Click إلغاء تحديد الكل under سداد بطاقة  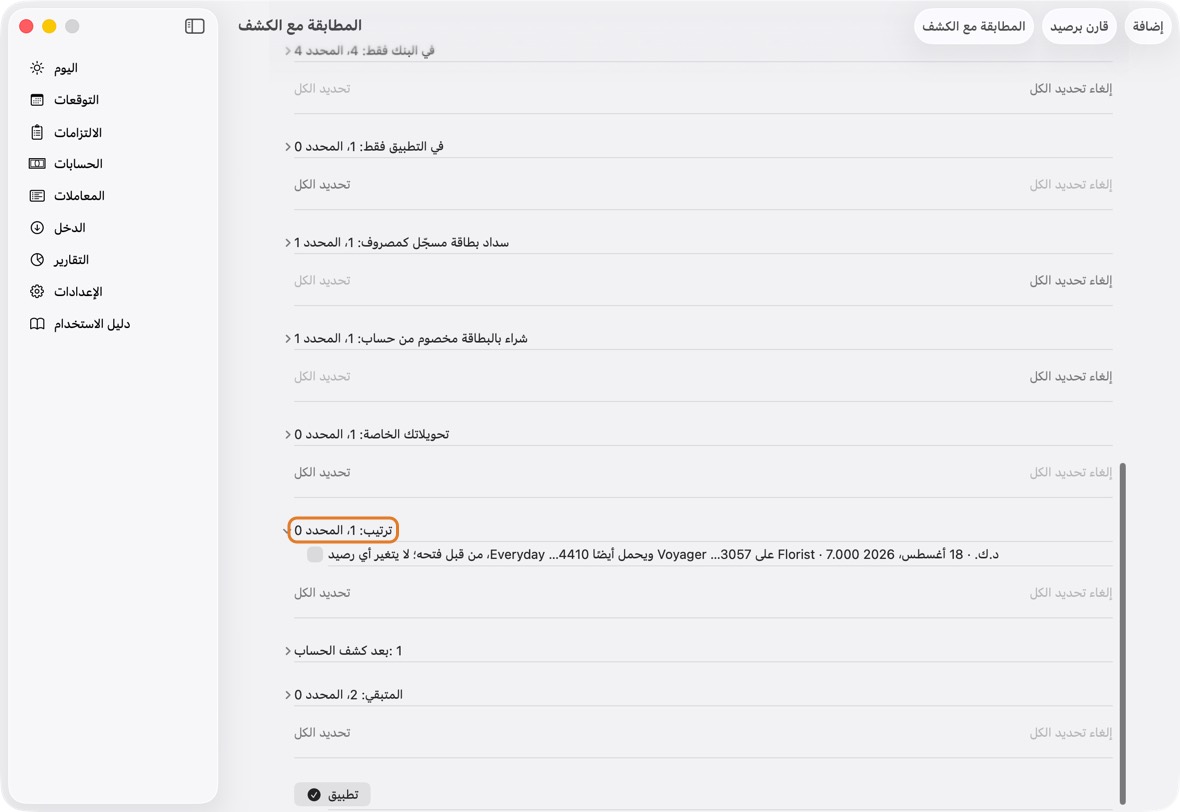[1070, 281]
